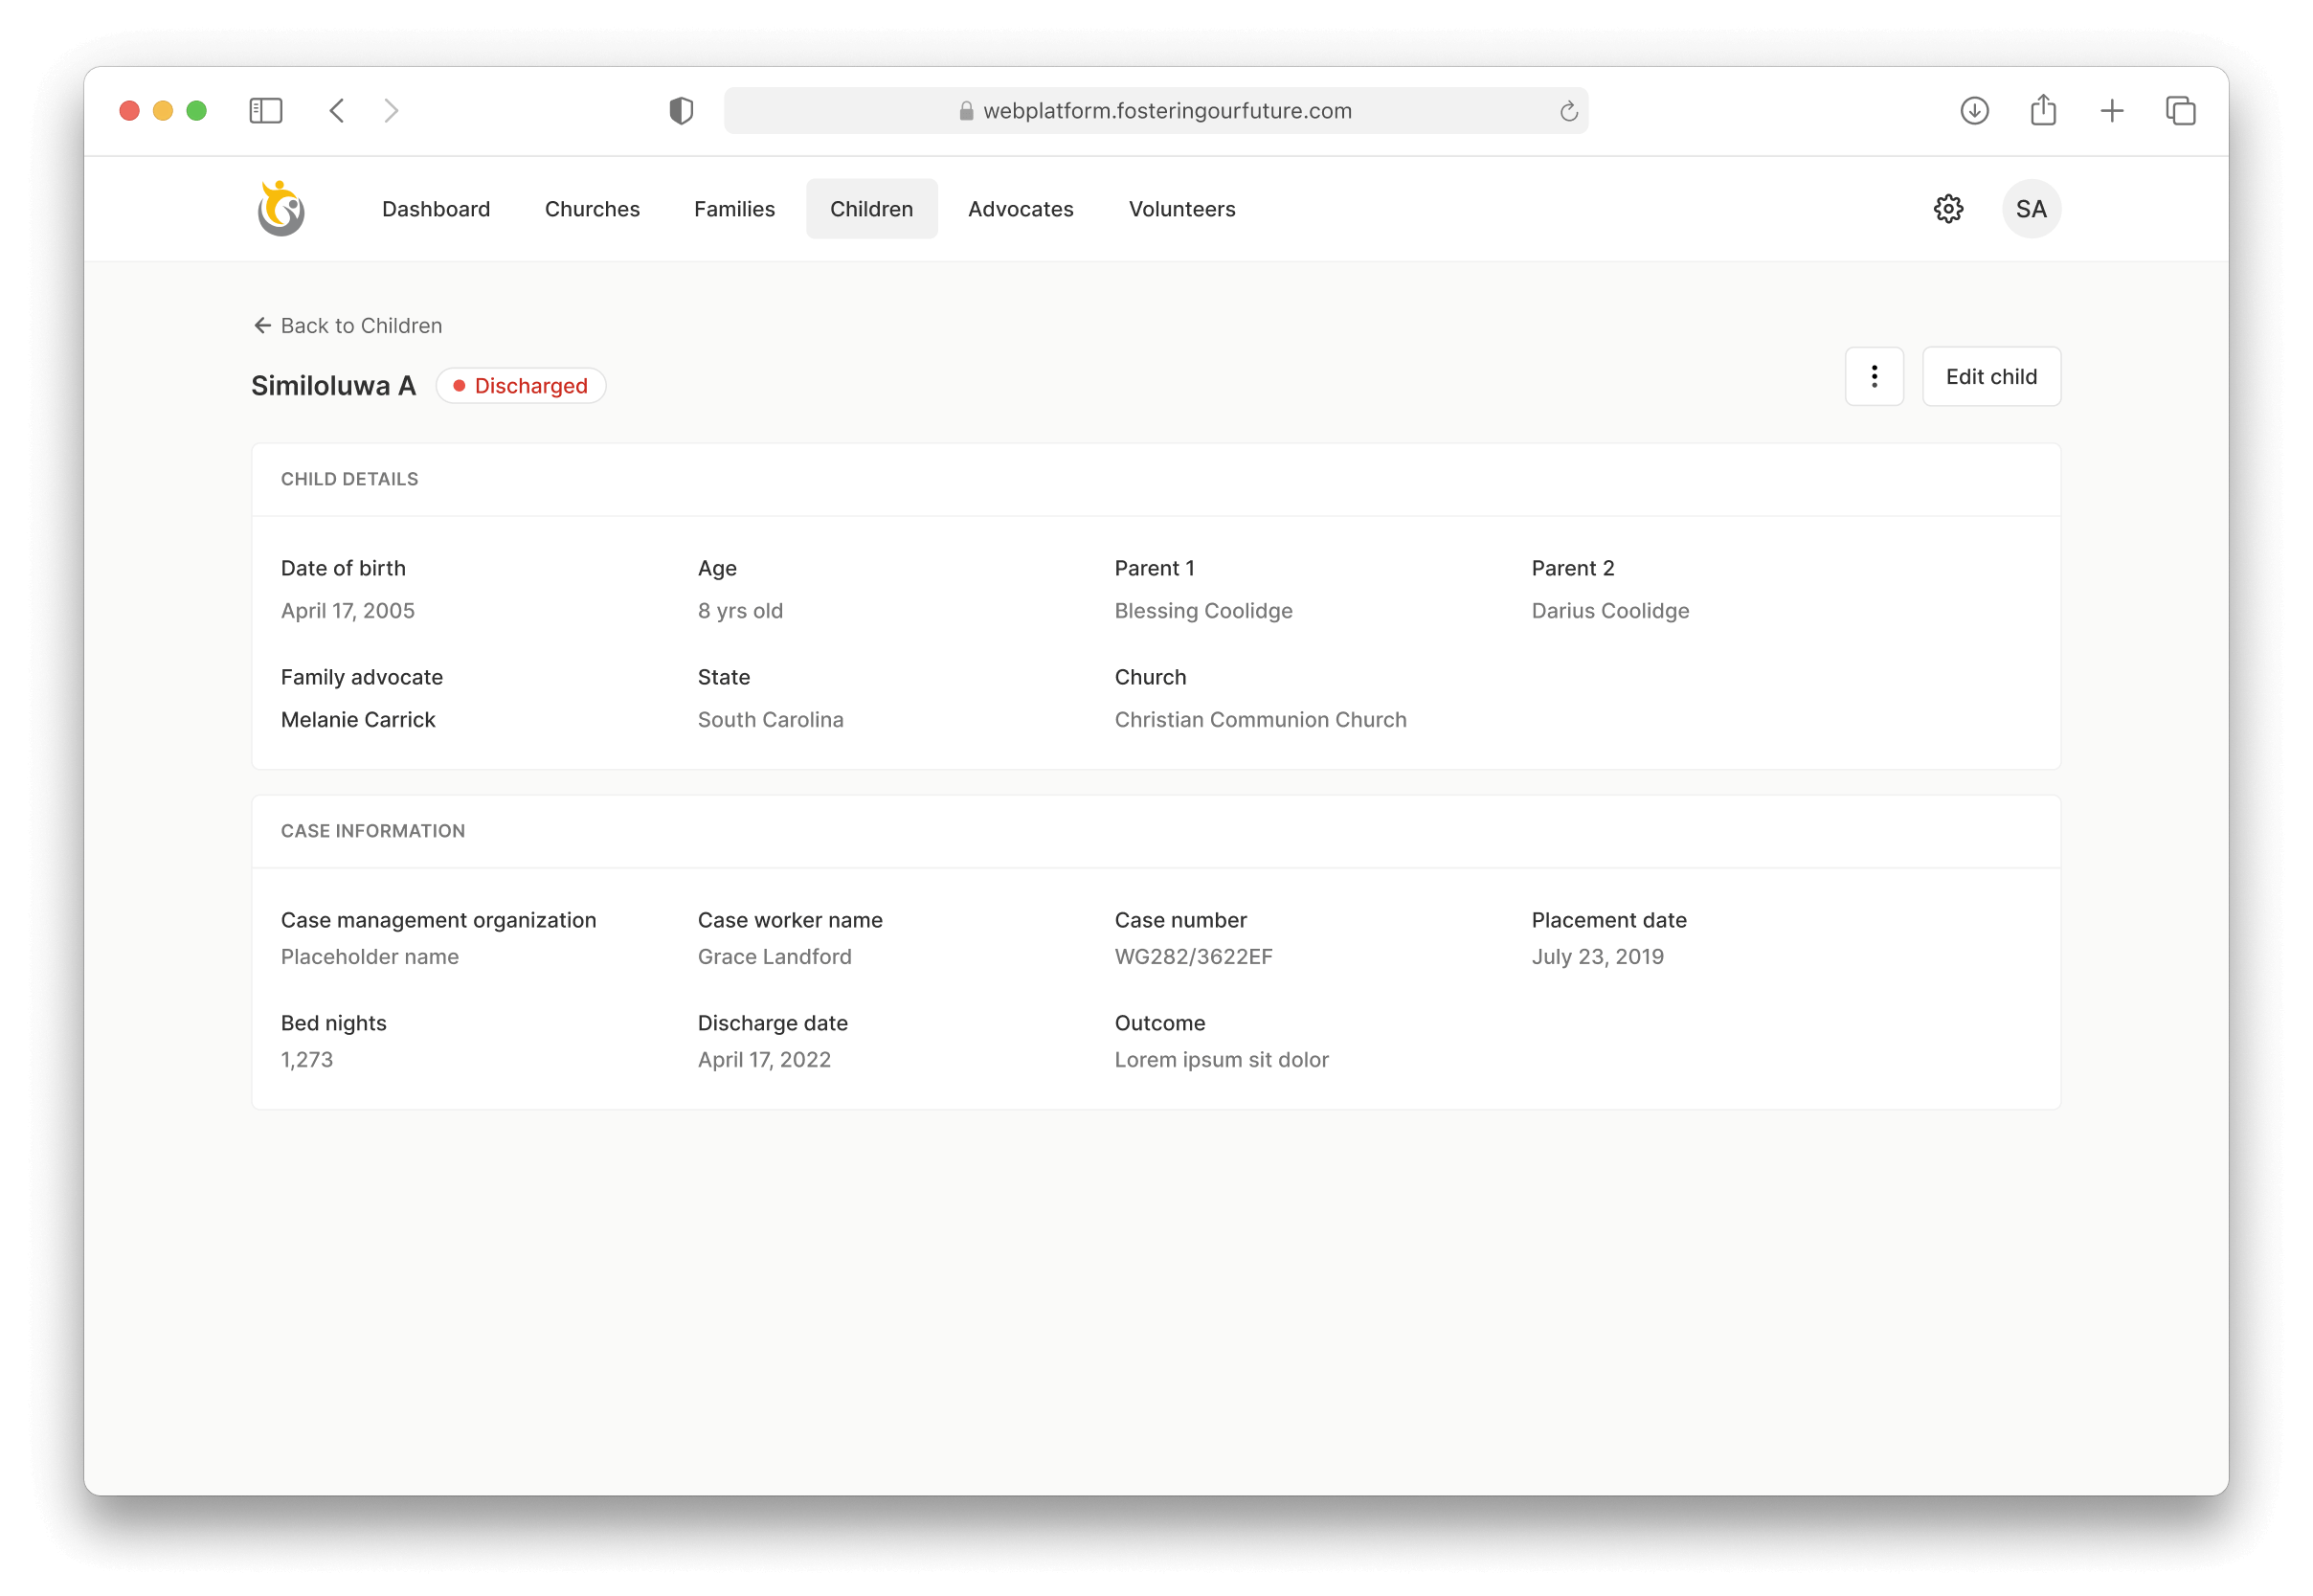
Task: Show tab overview icon
Action: tap(2180, 110)
